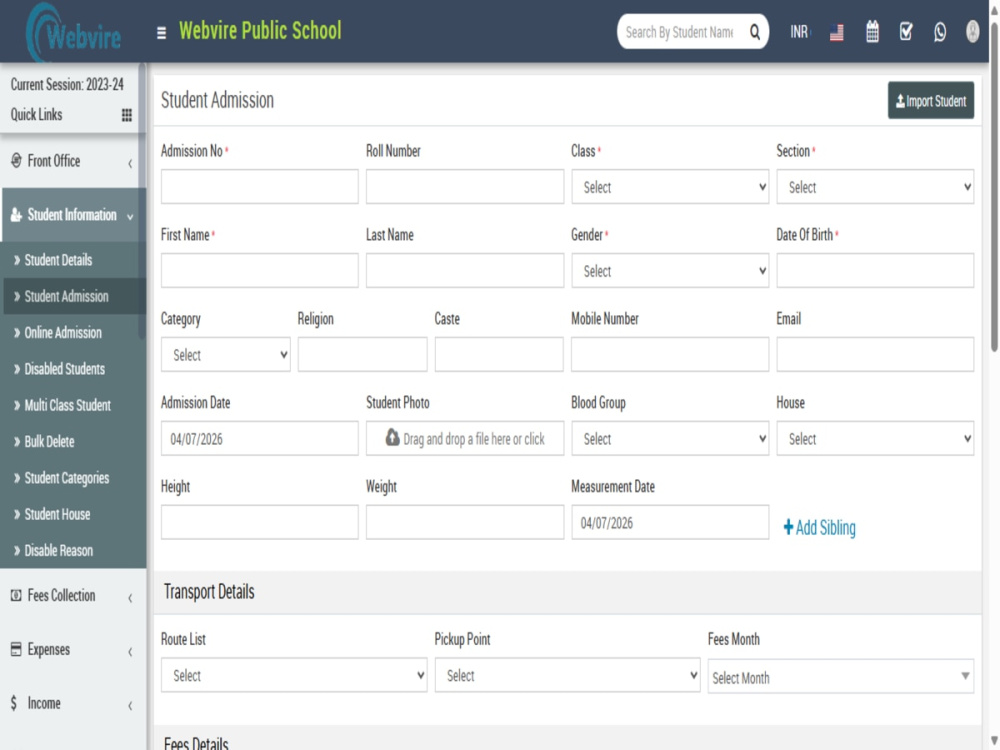Expand the Front Office menu
This screenshot has width=1000, height=750.
coord(73,161)
